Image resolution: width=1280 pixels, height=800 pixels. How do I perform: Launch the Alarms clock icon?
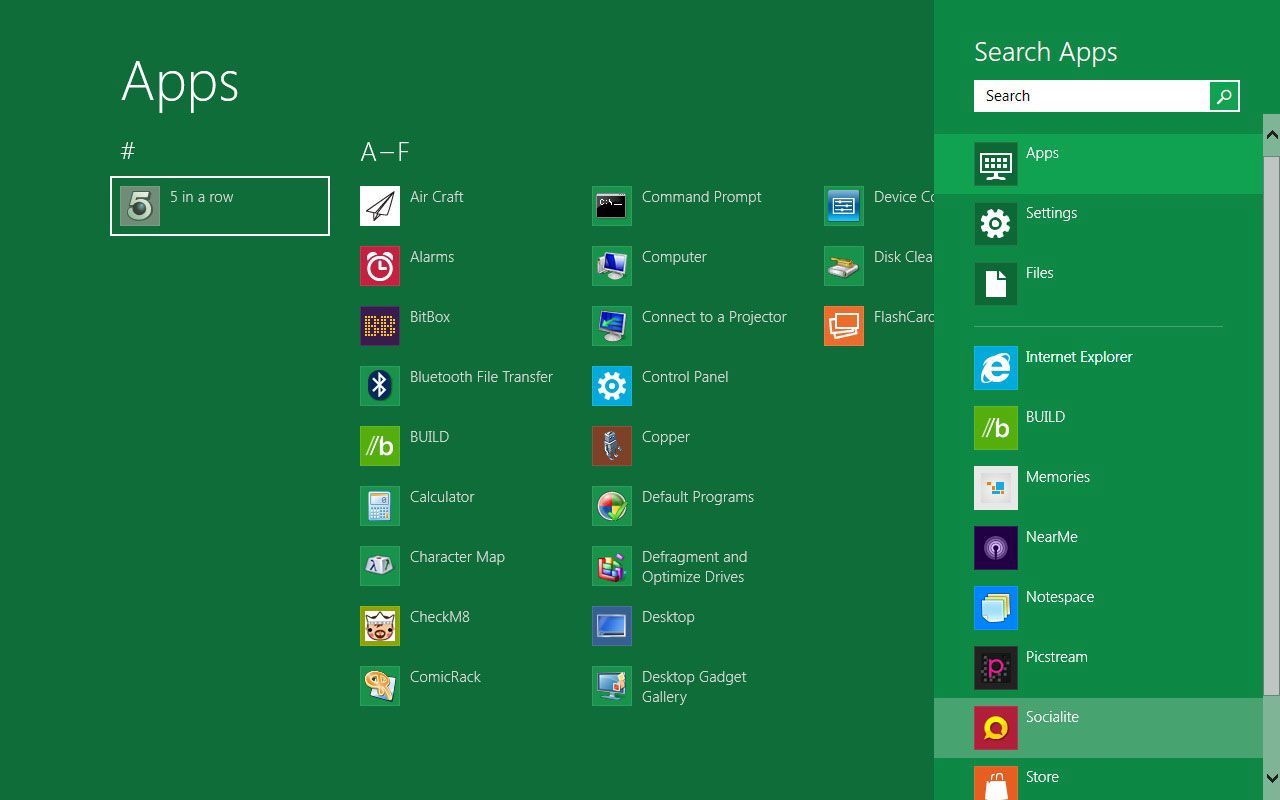tap(380, 266)
